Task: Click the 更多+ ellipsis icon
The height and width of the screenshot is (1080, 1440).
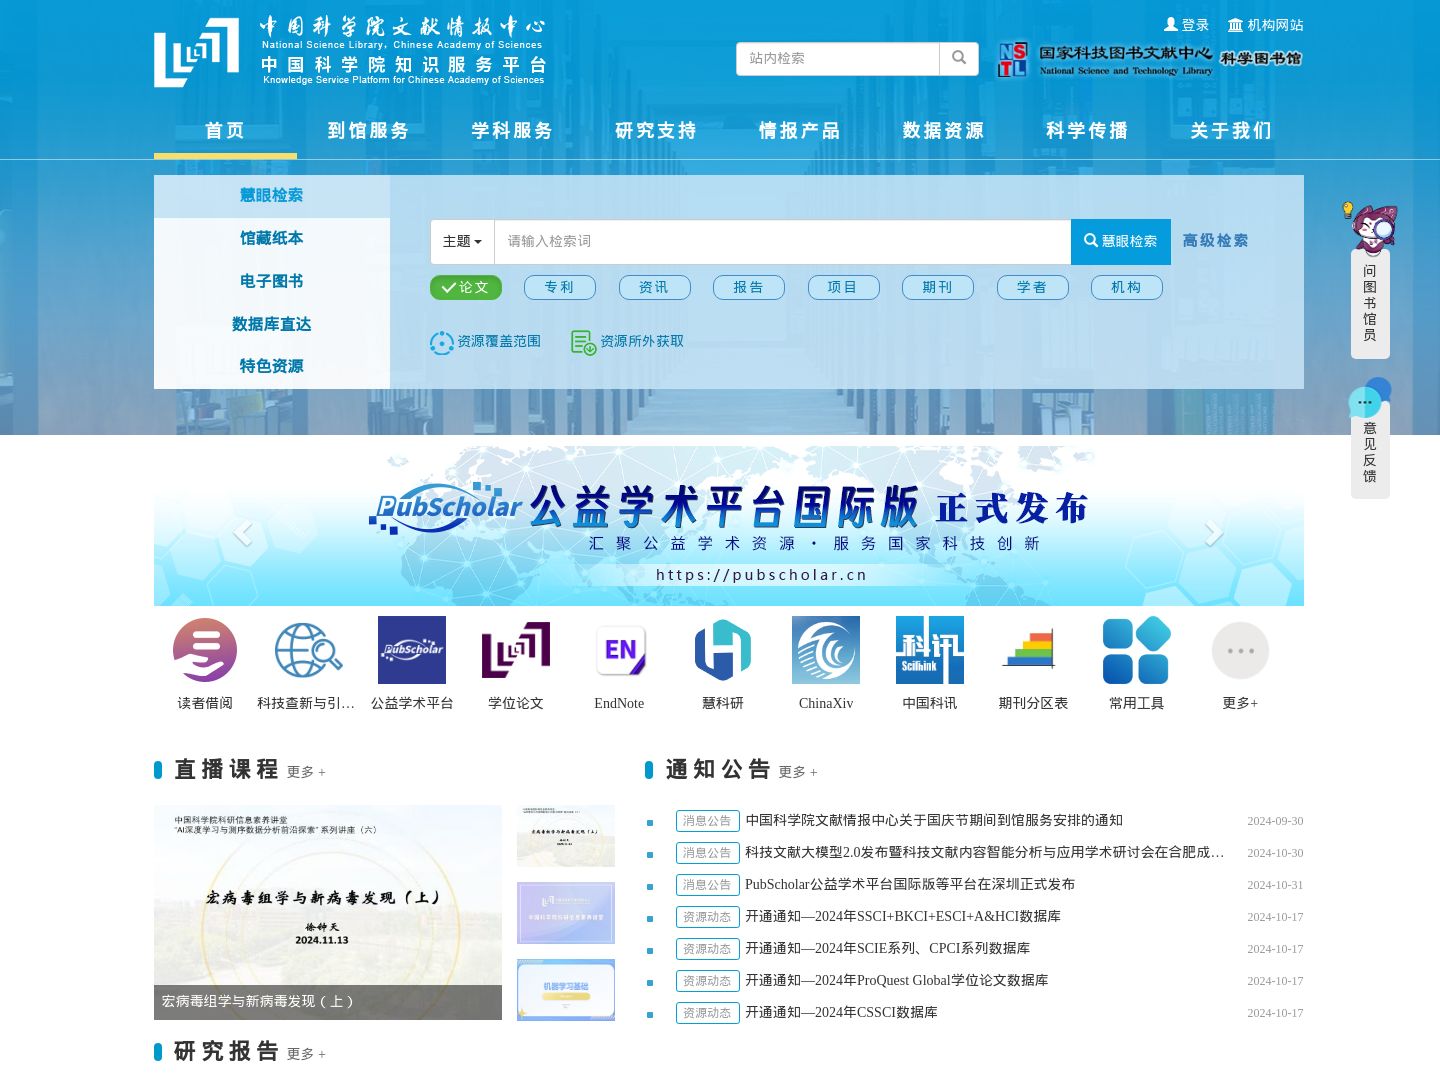Action: pos(1240,650)
